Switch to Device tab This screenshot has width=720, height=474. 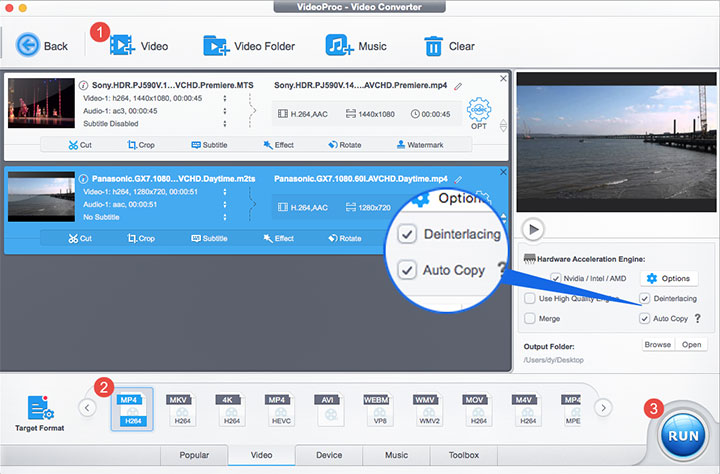coord(329,455)
